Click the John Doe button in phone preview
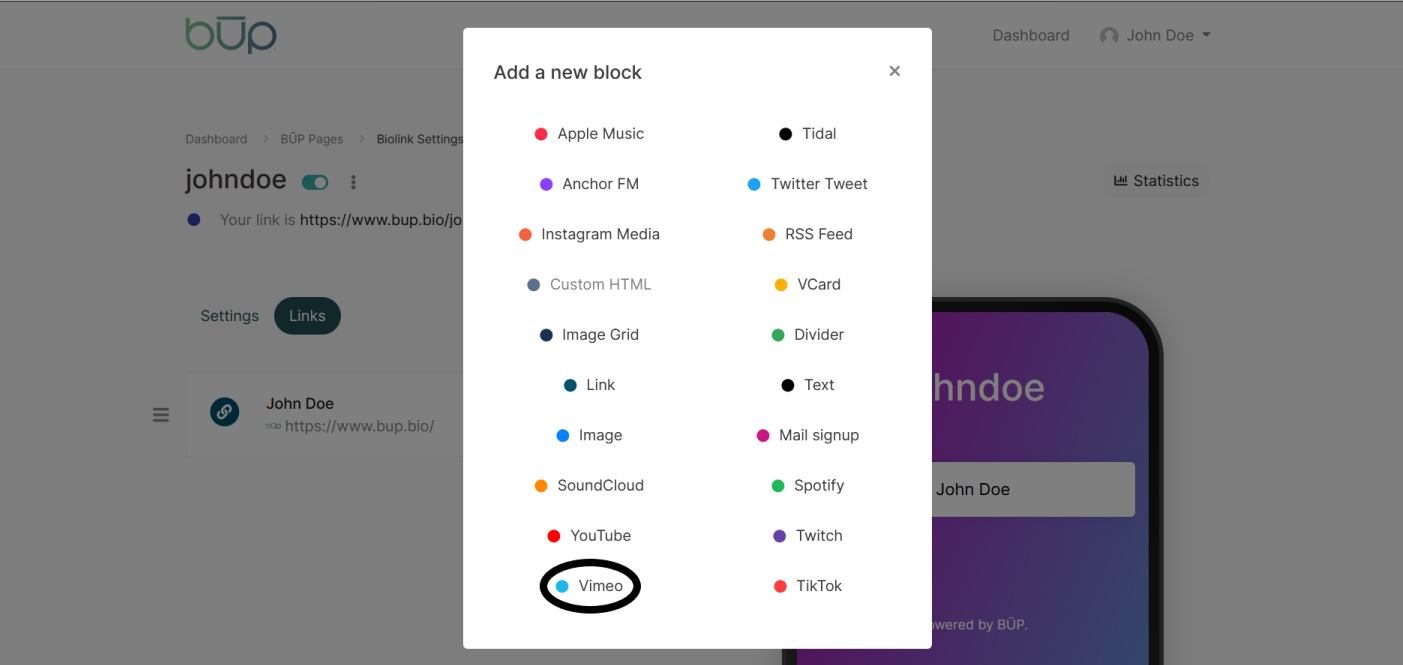The image size is (1403, 665). point(1033,489)
